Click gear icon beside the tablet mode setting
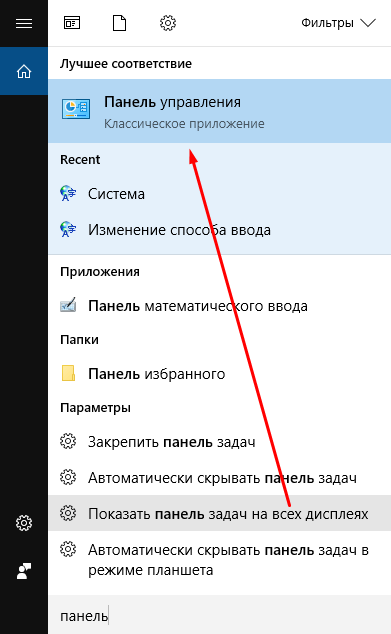The image size is (391, 634). click(x=68, y=549)
